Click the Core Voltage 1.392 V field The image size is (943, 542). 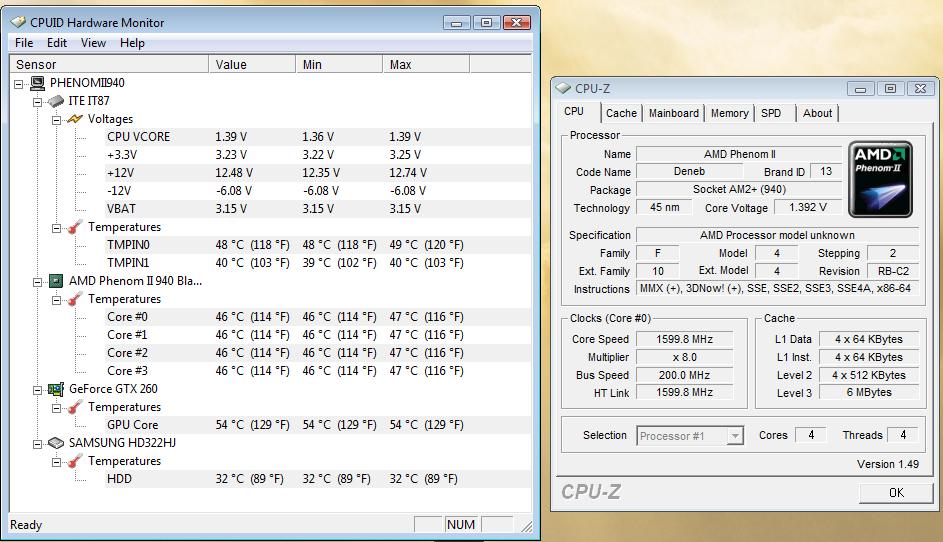808,208
